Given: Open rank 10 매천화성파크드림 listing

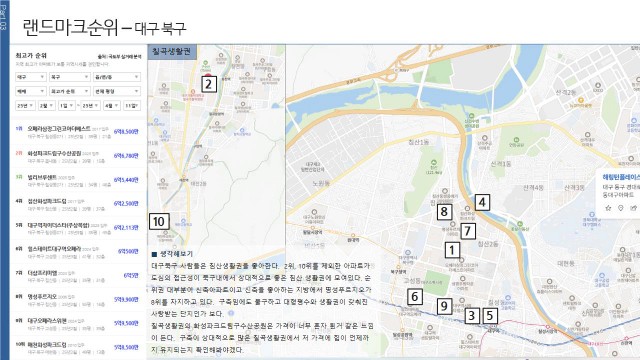Looking at the screenshot, I should pyautogui.click(x=78, y=348).
